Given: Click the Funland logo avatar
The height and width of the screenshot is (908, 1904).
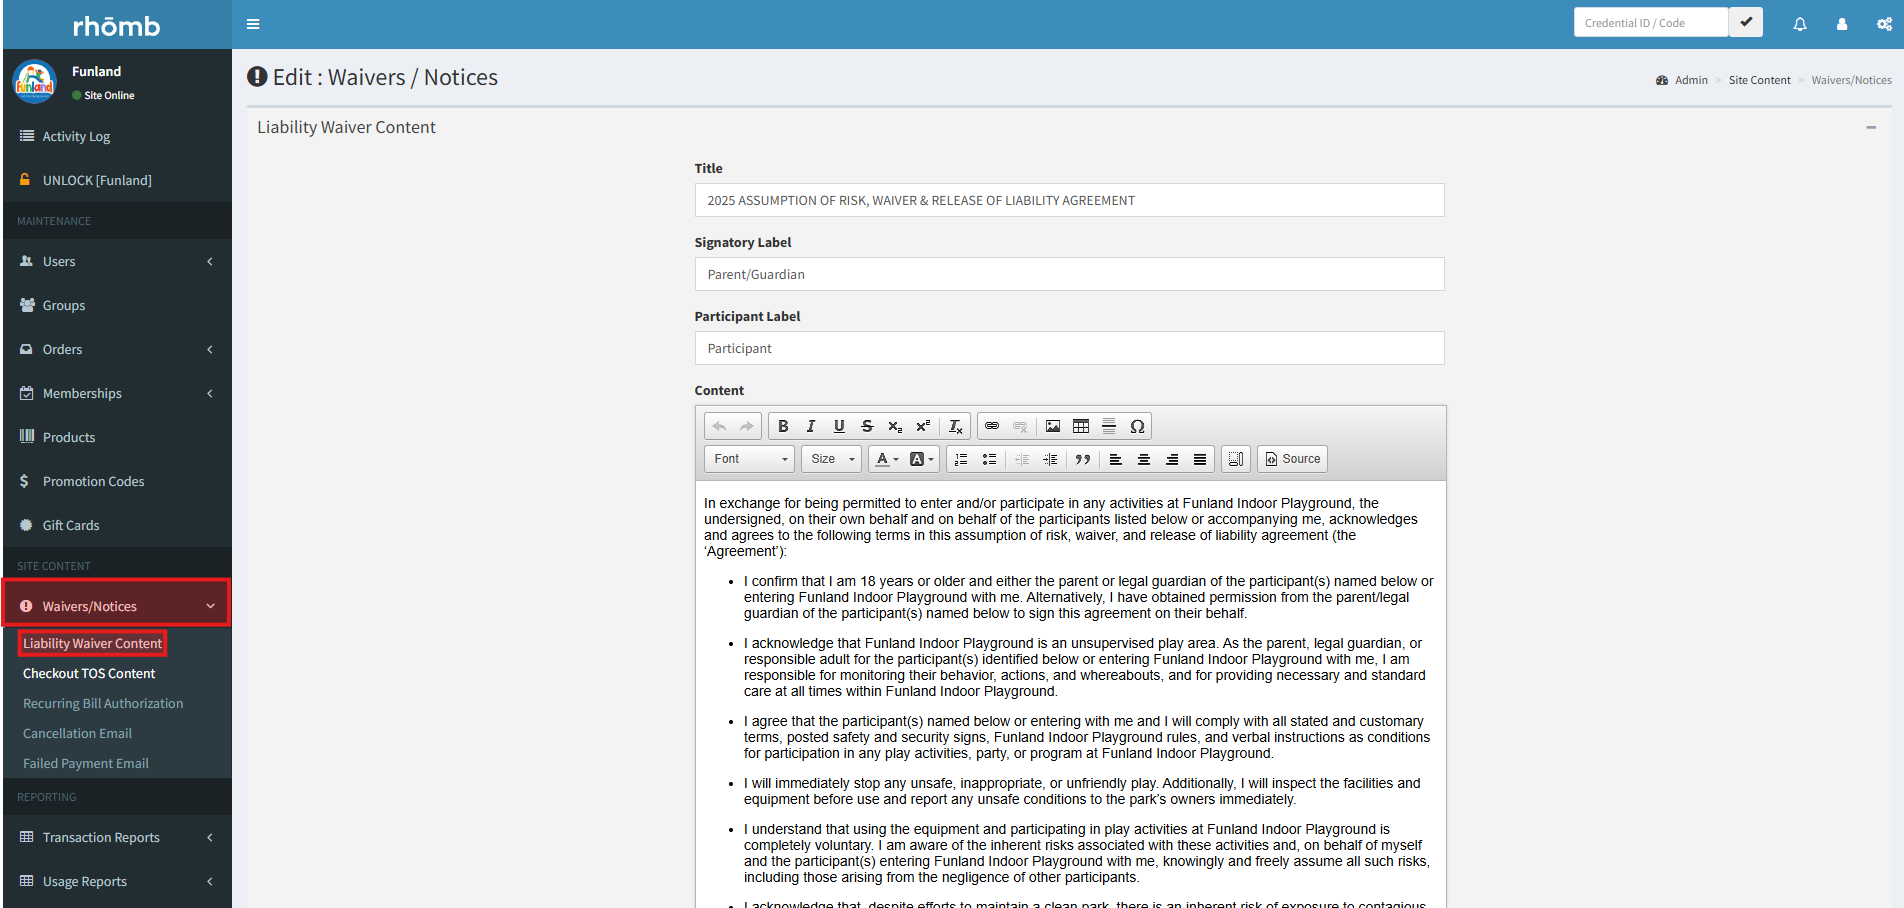Looking at the screenshot, I should (35, 82).
